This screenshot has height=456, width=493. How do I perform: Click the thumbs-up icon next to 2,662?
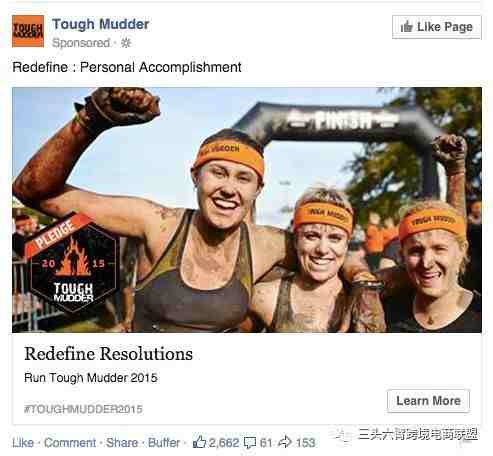199,442
